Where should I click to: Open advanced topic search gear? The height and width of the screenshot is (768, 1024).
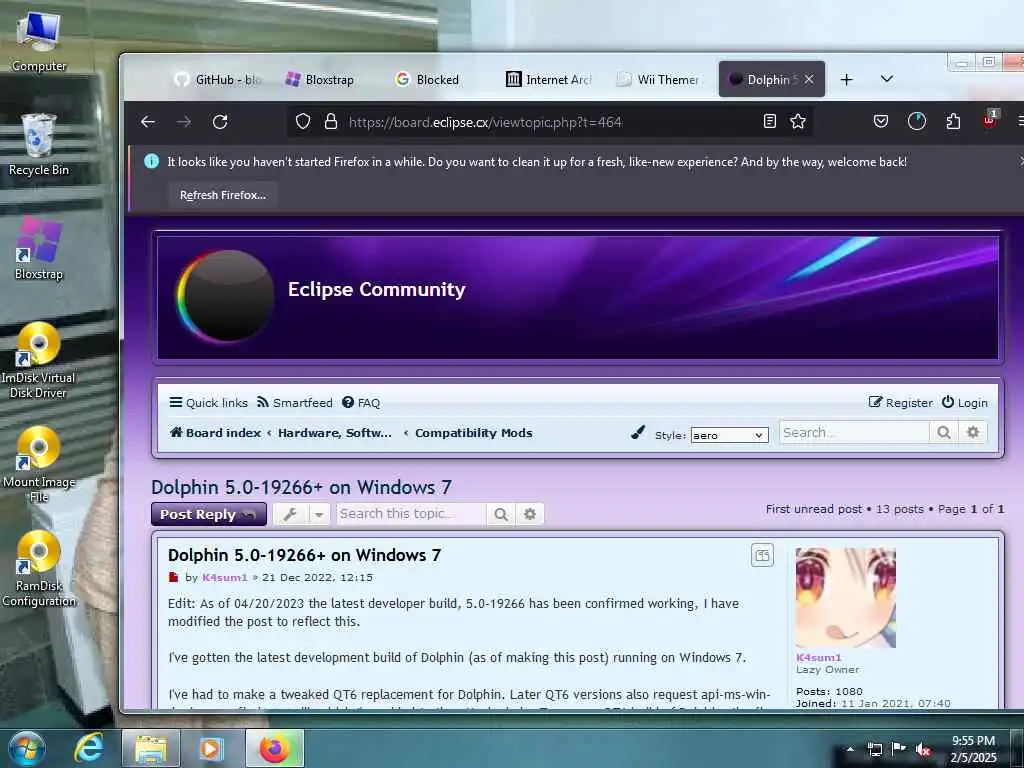point(530,514)
